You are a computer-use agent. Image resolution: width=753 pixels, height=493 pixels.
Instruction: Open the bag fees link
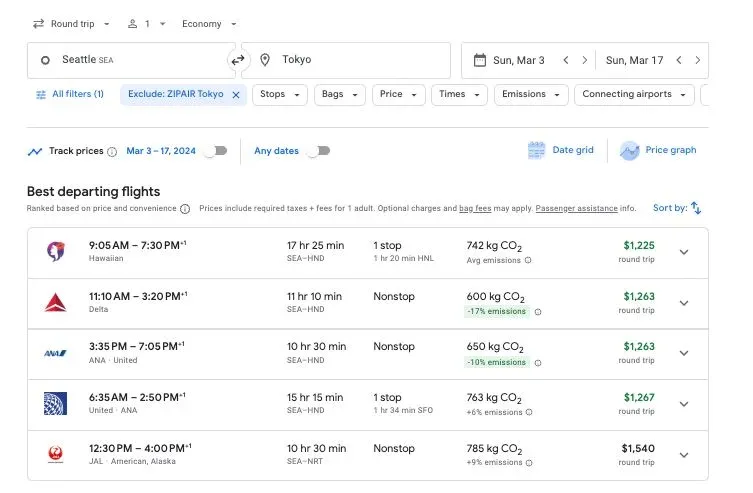click(x=475, y=208)
